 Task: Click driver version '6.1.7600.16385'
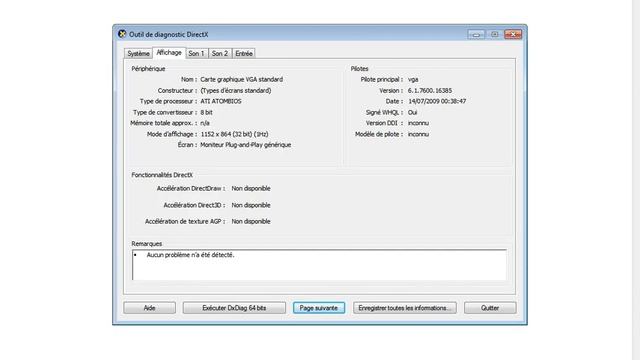(430, 90)
